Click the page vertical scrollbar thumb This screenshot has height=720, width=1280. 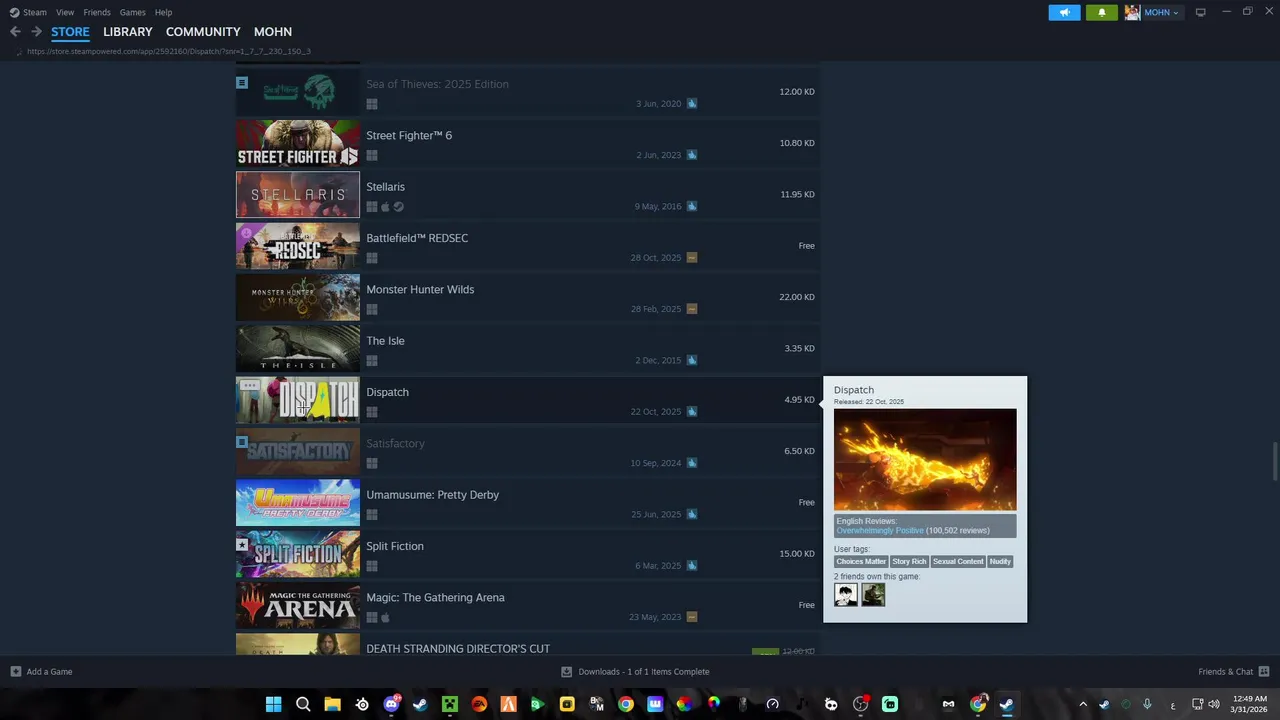[x=1274, y=461]
